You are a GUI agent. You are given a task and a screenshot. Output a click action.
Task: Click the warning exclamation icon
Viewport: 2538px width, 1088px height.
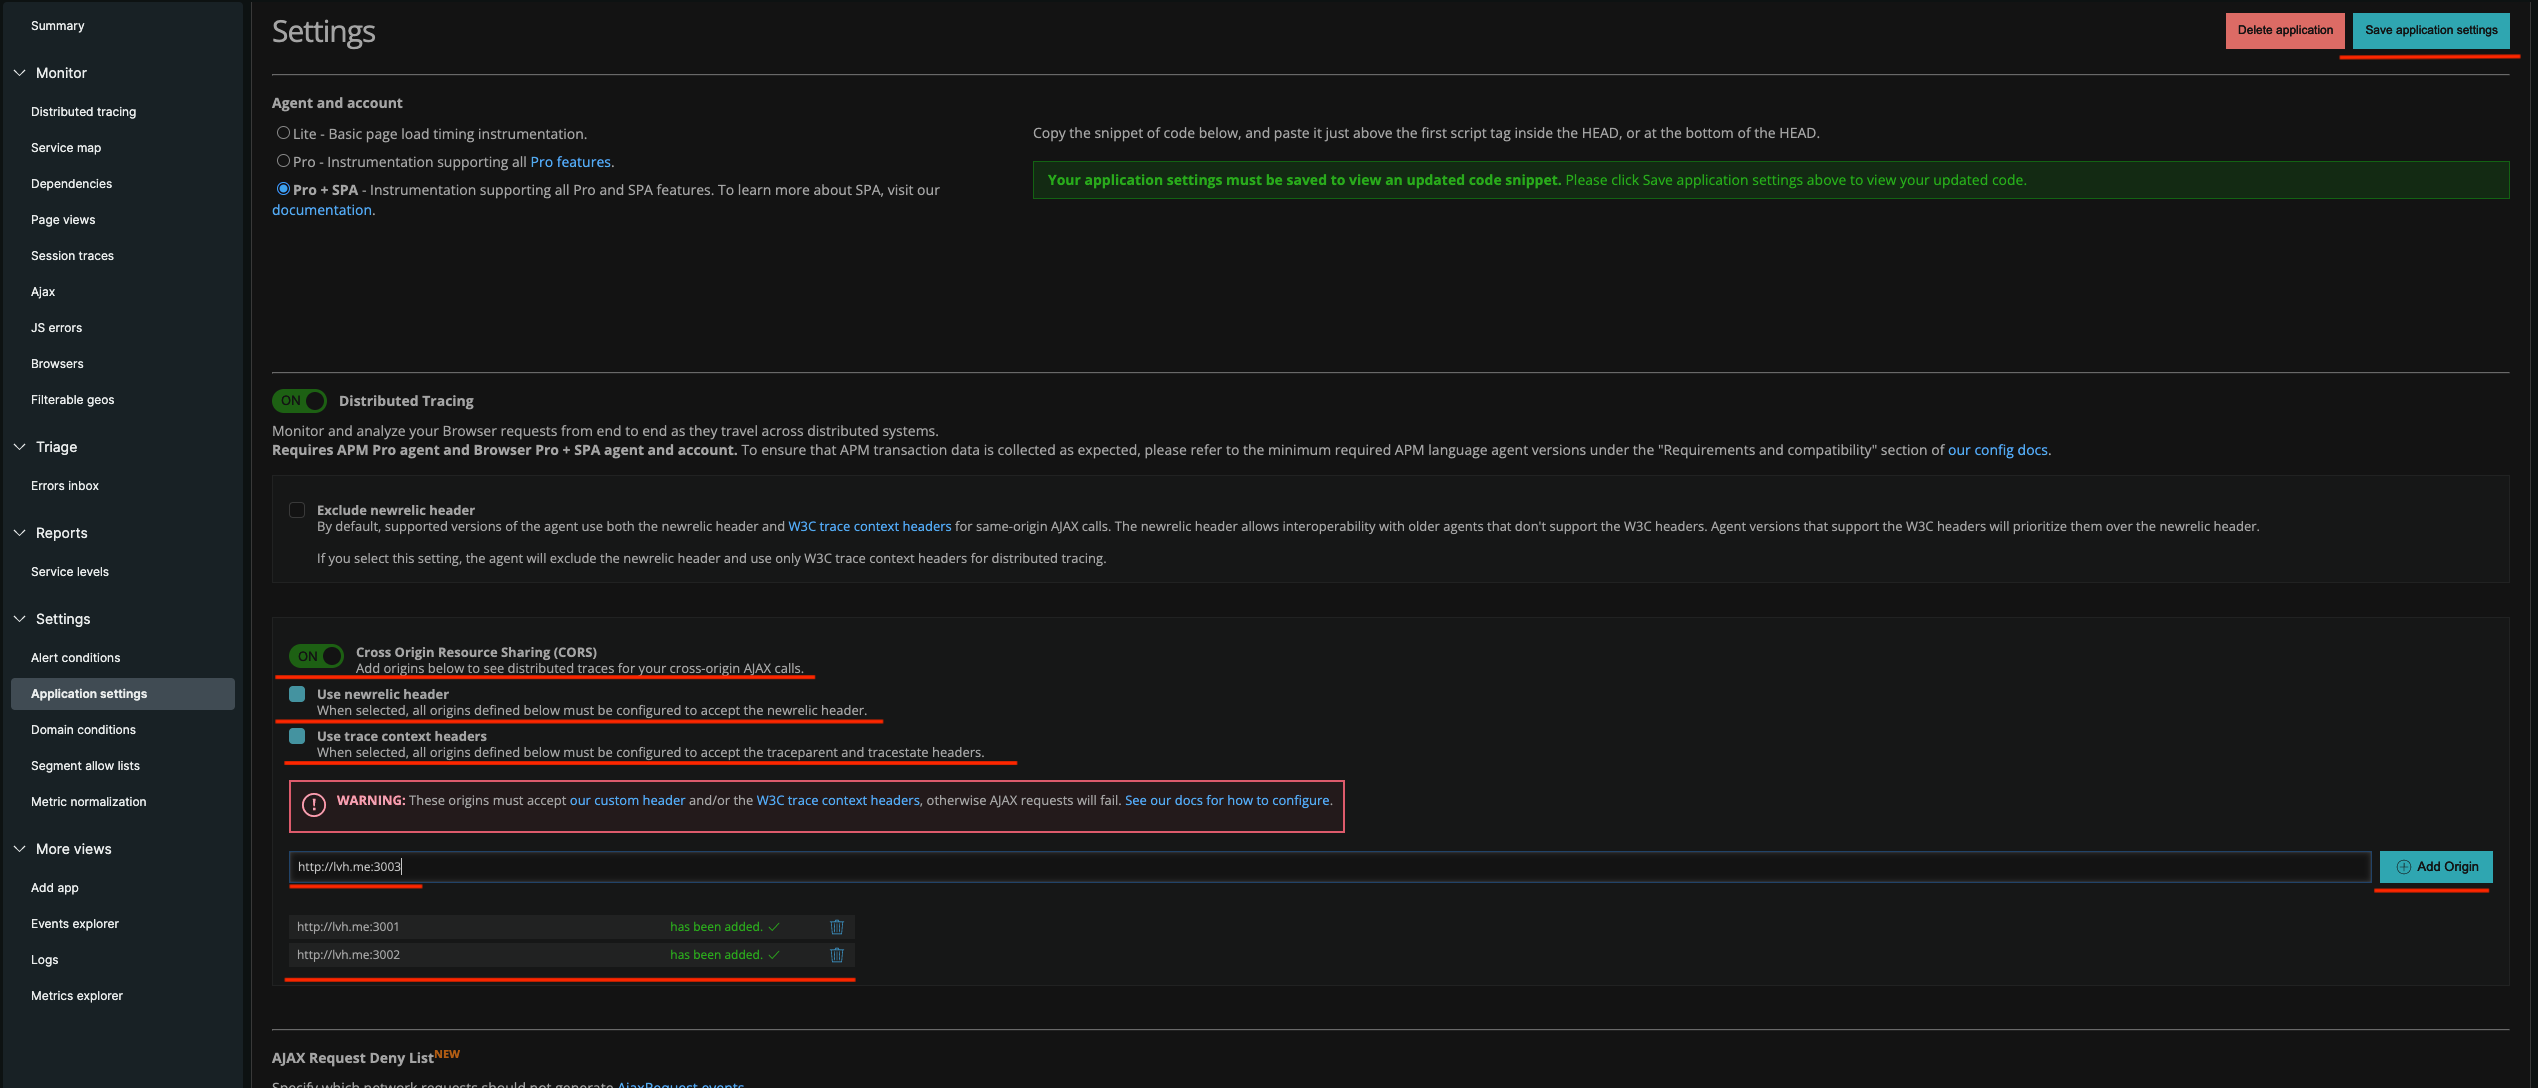tap(314, 805)
